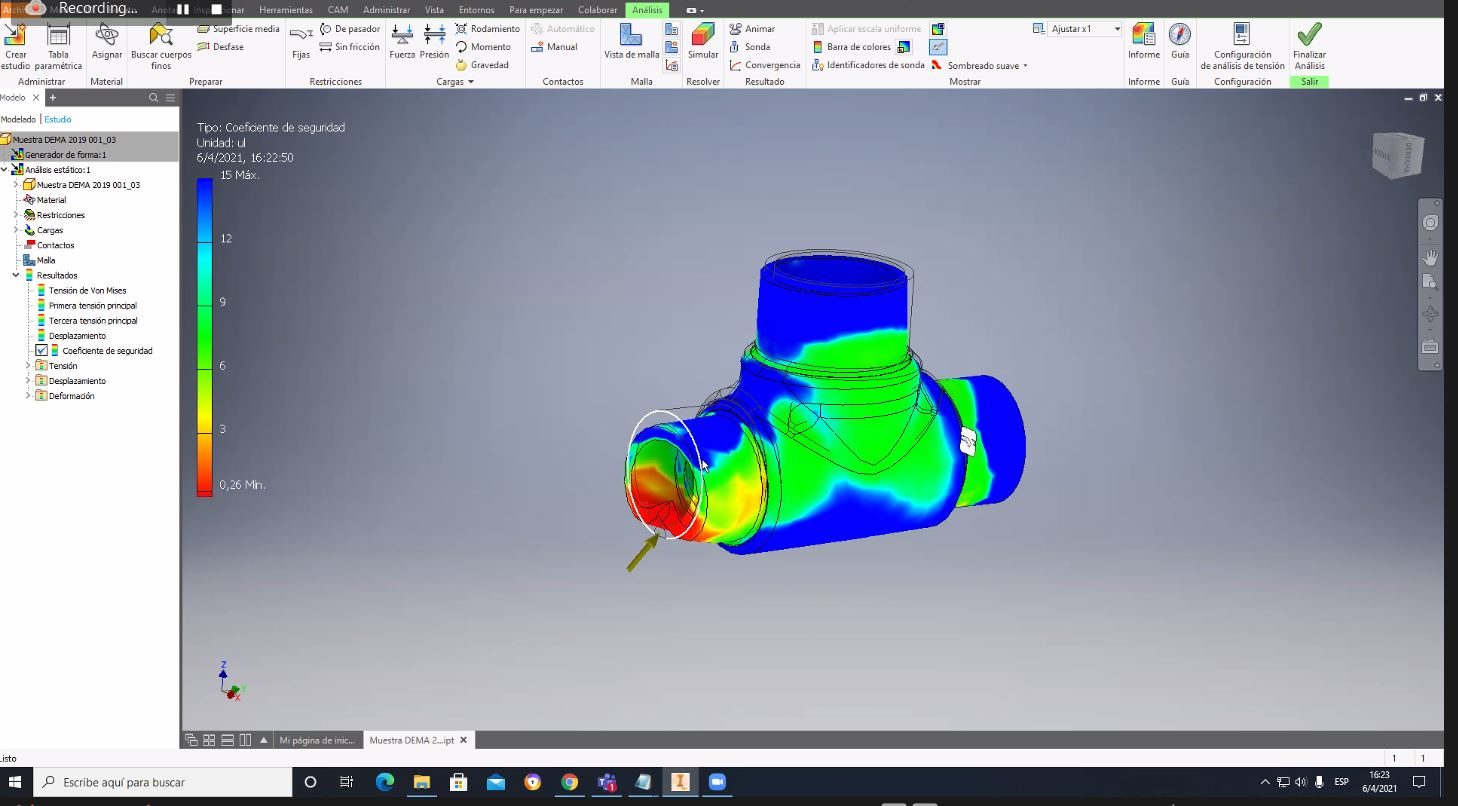Screen dimensions: 1458x806
Task: Choose Sin fricción restriction
Action: click(x=350, y=47)
